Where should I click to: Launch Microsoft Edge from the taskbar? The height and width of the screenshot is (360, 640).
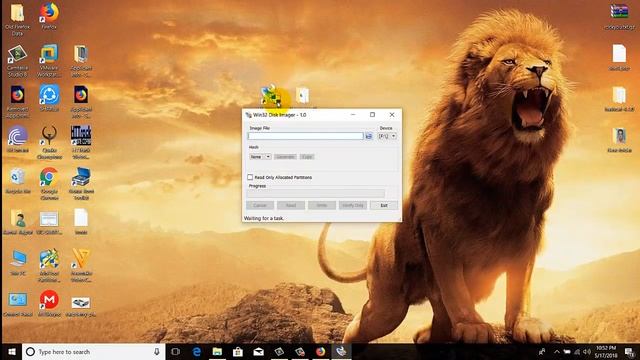(196, 351)
